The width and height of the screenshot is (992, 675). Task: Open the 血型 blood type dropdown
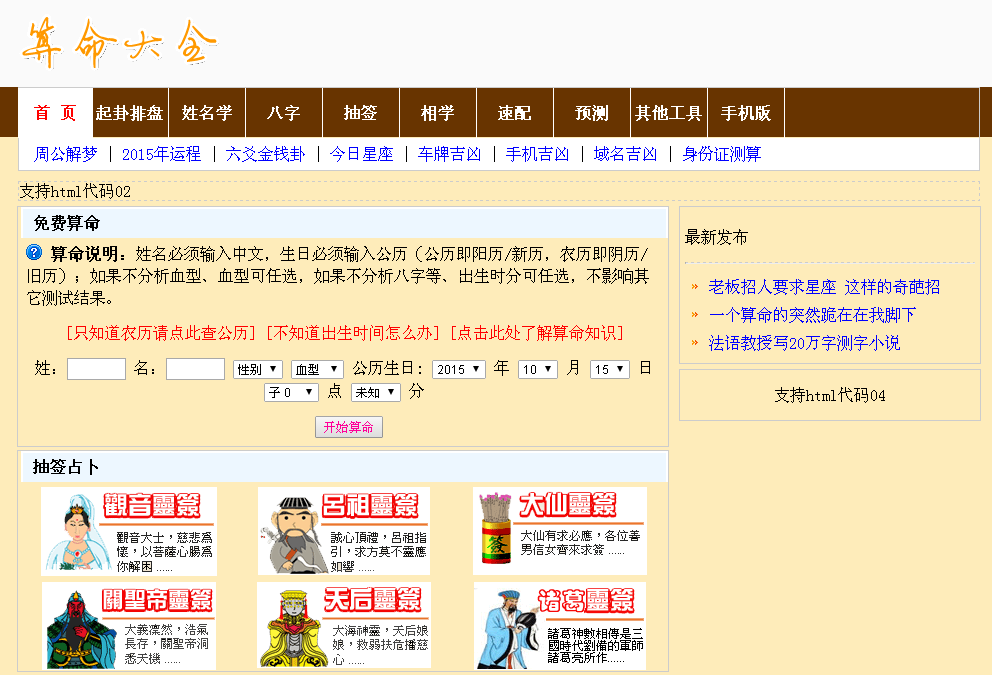point(316,368)
